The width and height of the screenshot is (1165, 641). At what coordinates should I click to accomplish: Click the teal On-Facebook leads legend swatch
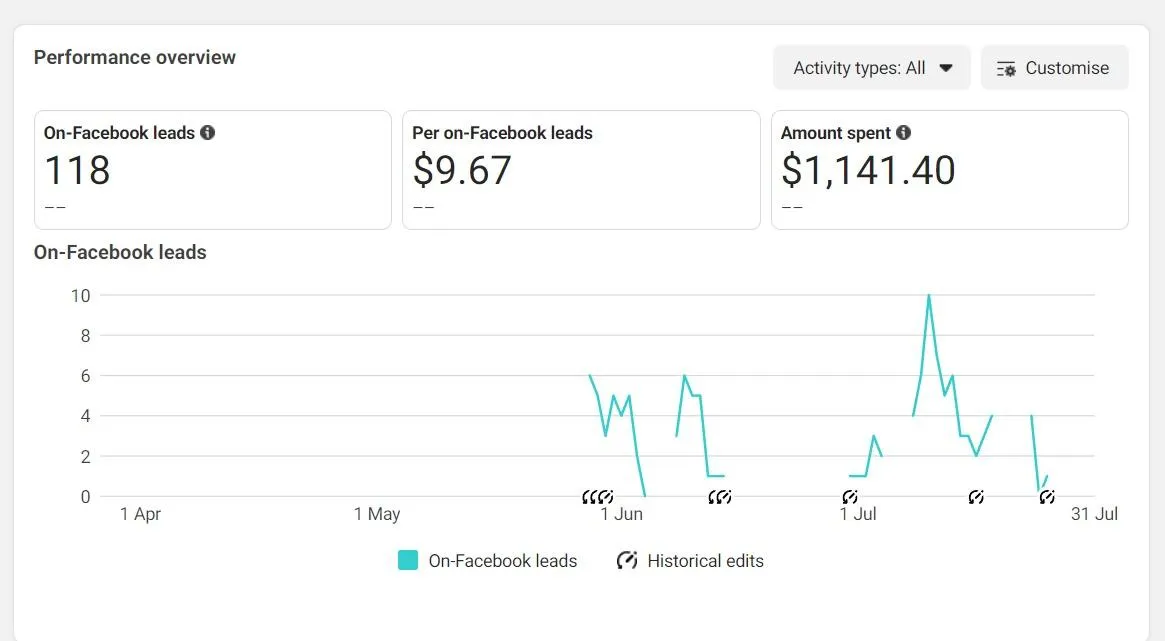click(408, 561)
